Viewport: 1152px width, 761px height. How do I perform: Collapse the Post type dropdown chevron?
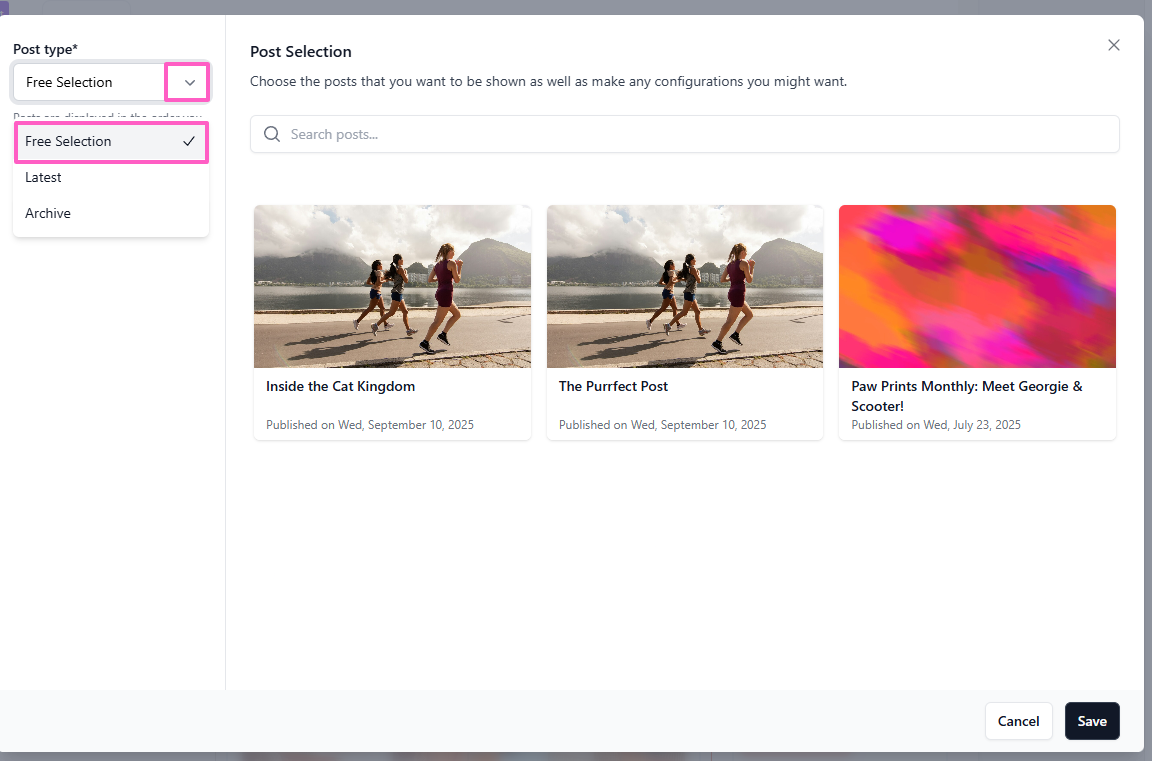[x=189, y=82]
